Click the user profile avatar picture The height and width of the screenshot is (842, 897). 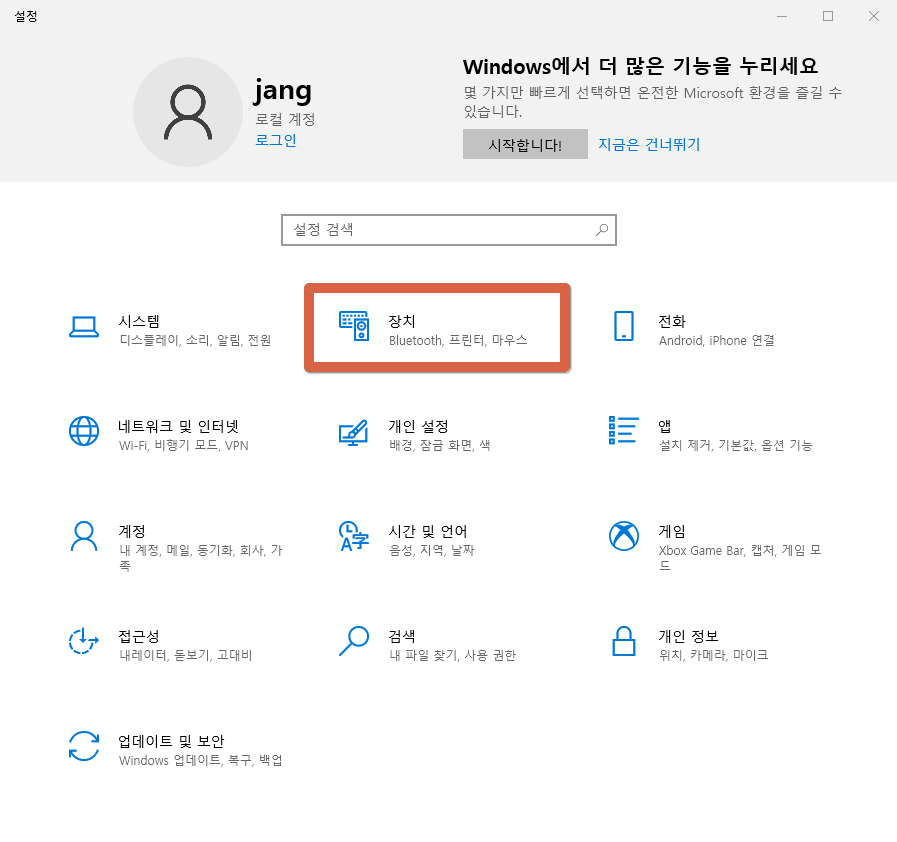188,112
